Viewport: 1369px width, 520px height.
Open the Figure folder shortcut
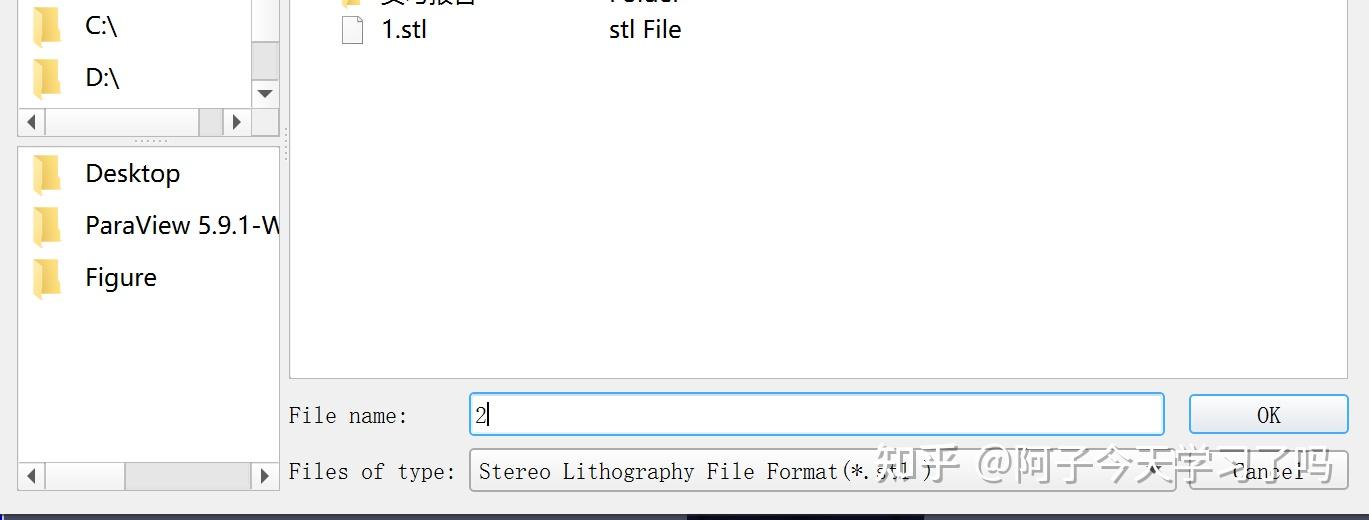46,278
